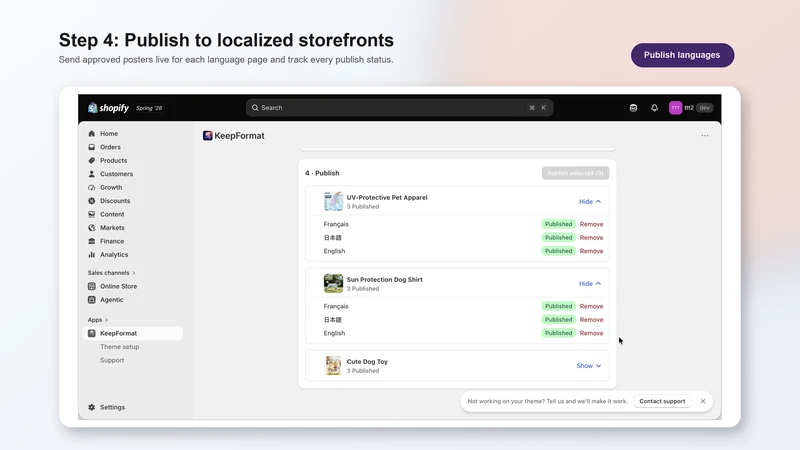
Task: Click the Customers person icon
Action: 92,174
